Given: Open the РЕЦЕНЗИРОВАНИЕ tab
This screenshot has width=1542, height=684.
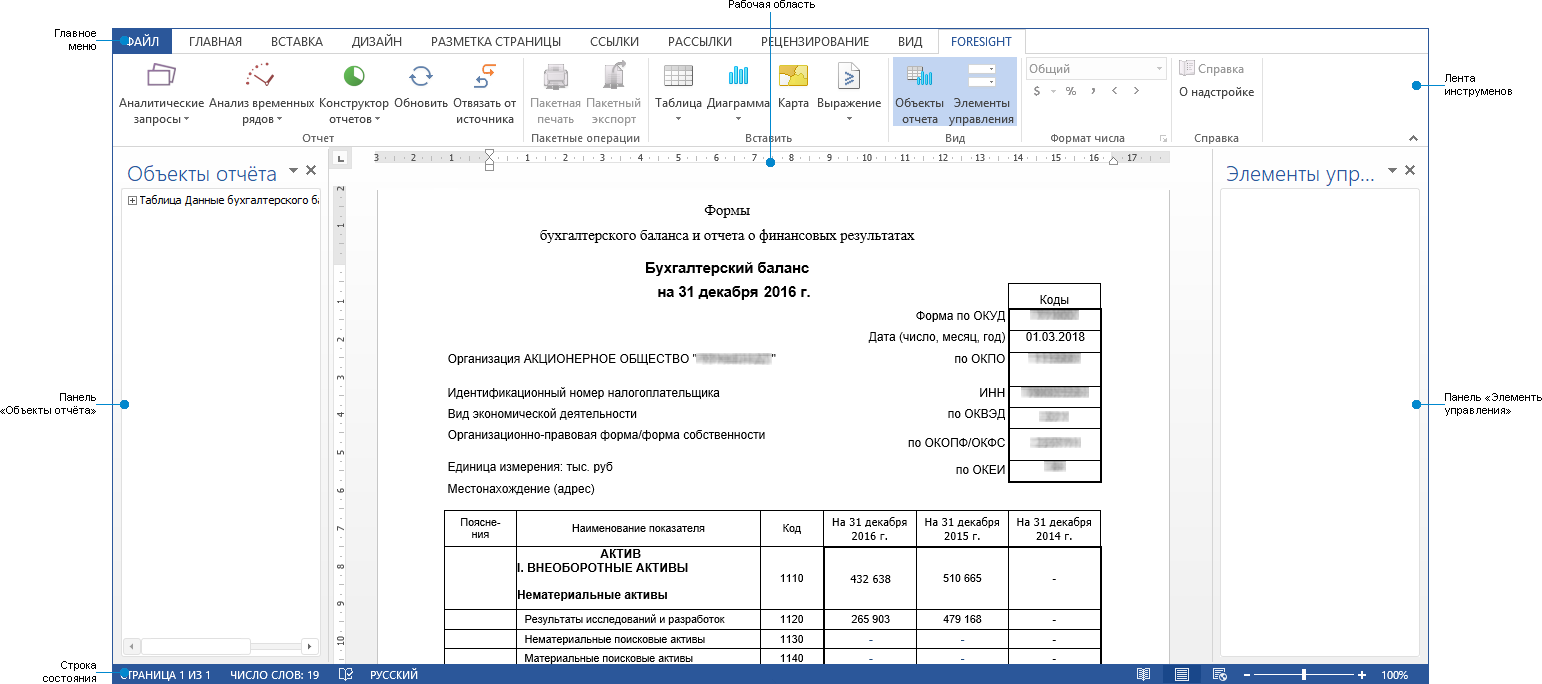Looking at the screenshot, I should click(813, 41).
